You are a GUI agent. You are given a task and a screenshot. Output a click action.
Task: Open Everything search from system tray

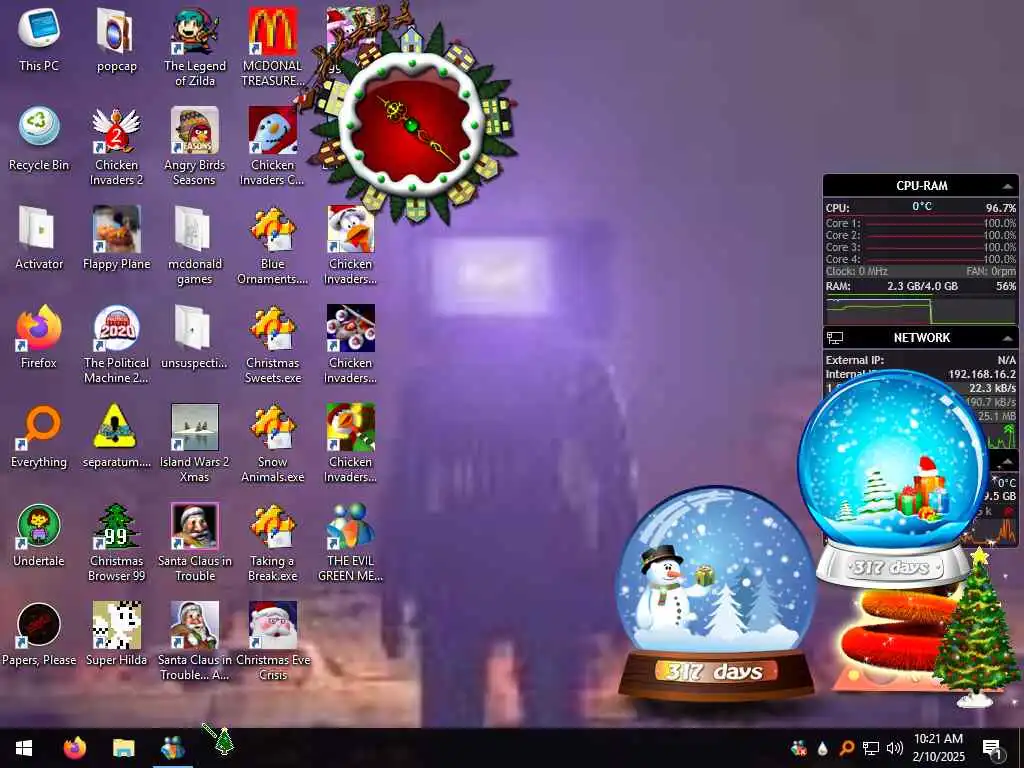[x=846, y=748]
